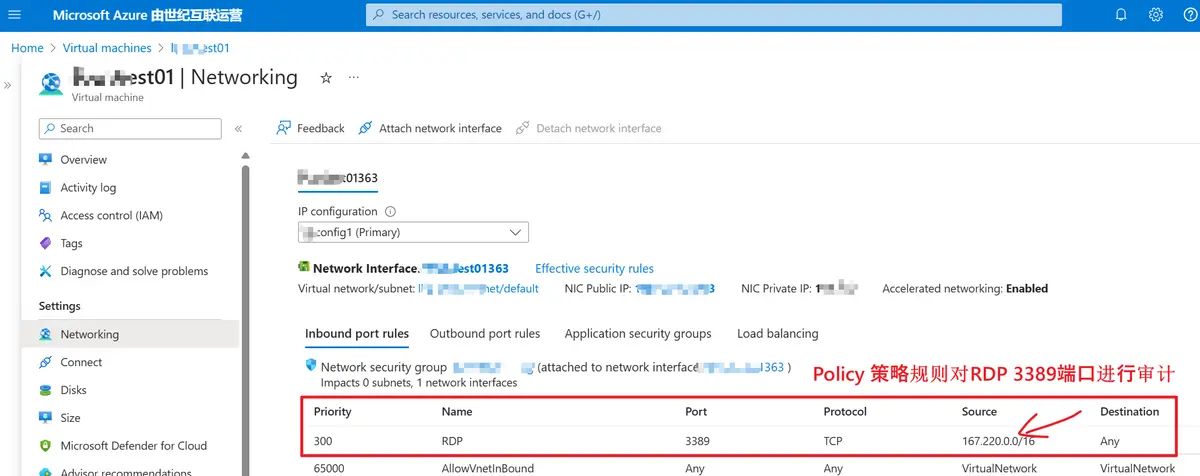Open the help question mark icon

coord(1190,15)
